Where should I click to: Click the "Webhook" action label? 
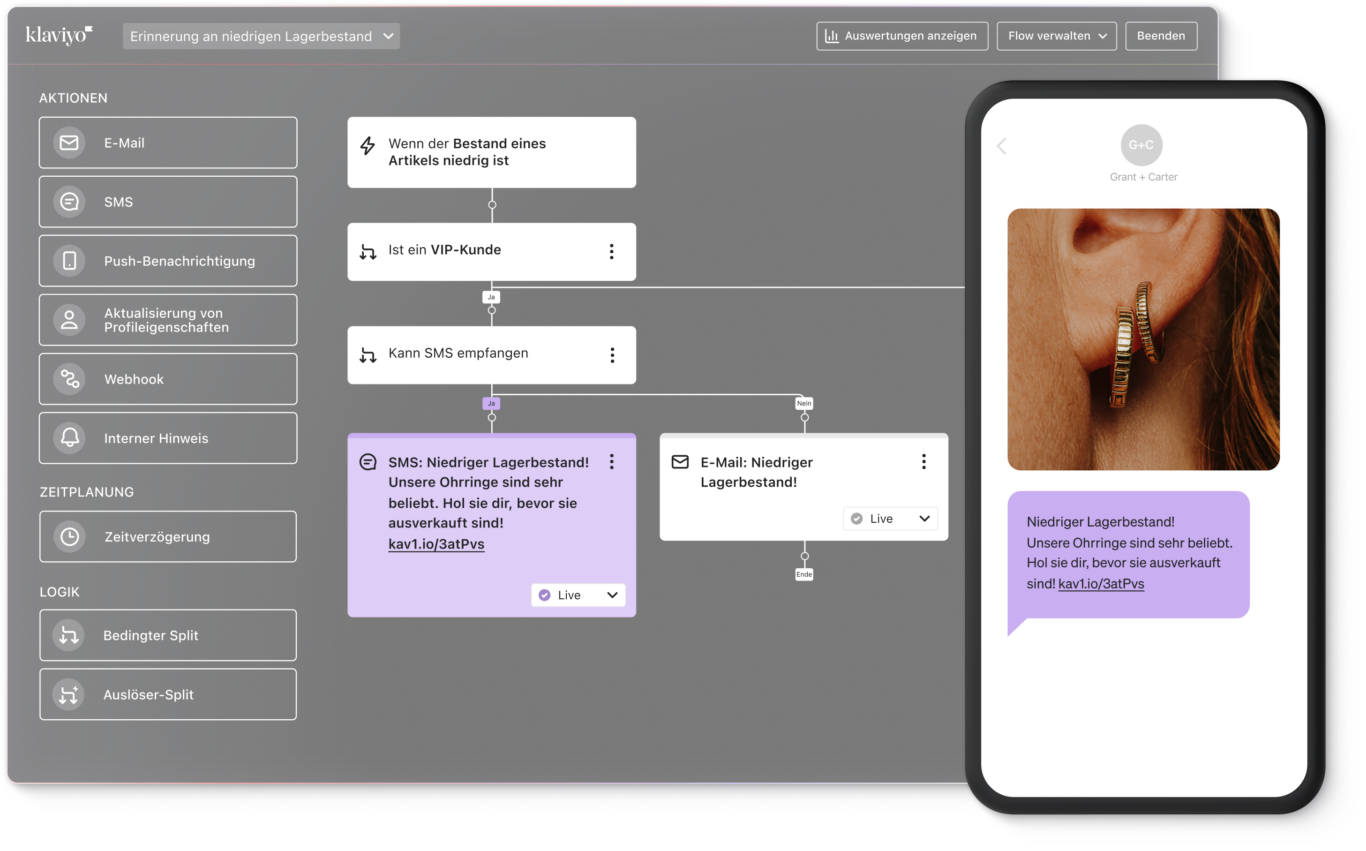tap(134, 379)
